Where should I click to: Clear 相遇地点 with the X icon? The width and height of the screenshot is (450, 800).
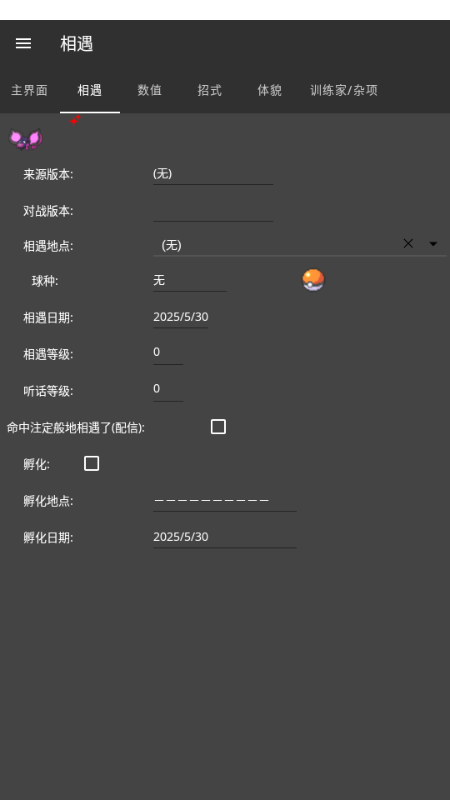tap(408, 244)
